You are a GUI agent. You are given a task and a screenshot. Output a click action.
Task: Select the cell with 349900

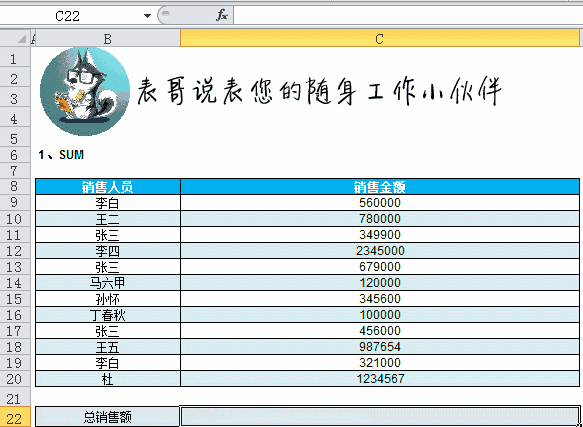pos(380,235)
